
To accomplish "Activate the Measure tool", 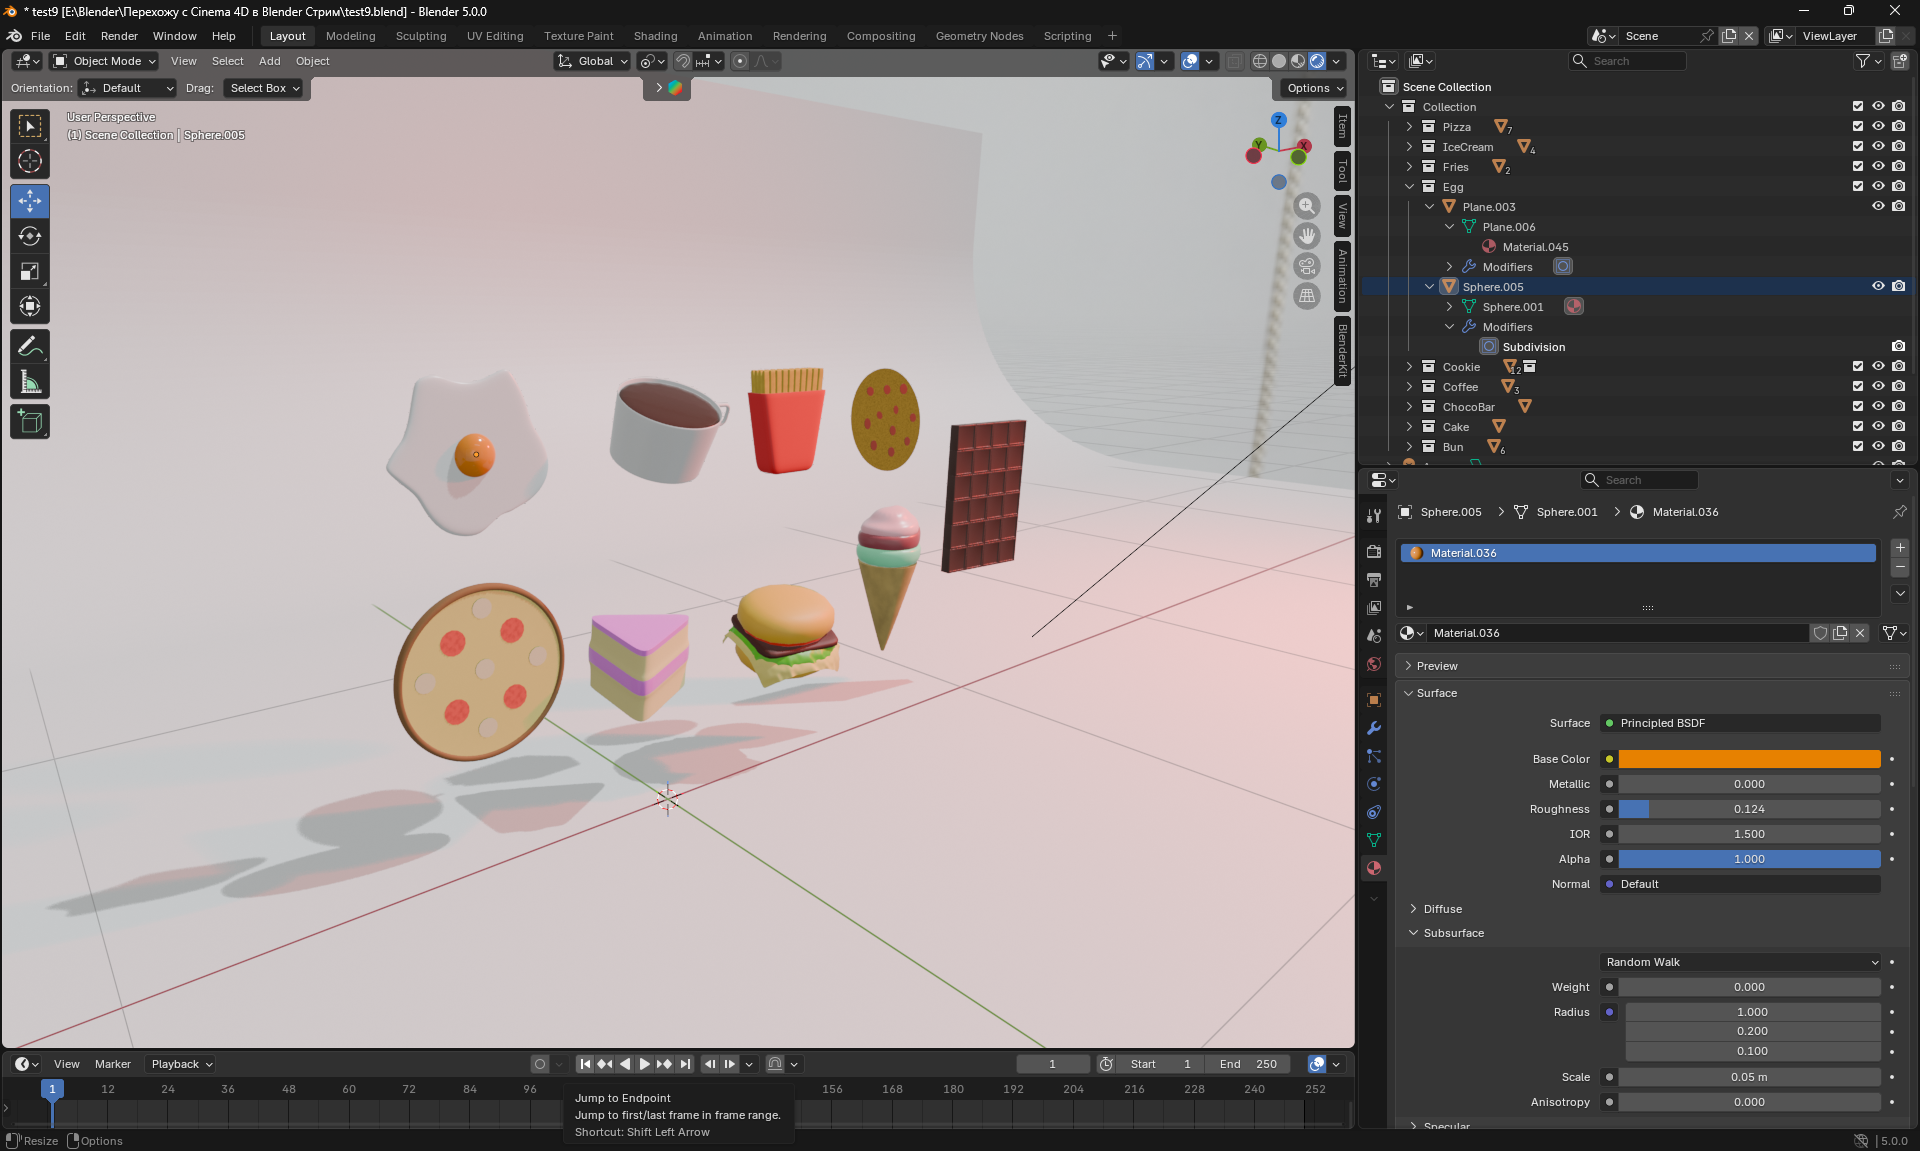I will pos(30,382).
